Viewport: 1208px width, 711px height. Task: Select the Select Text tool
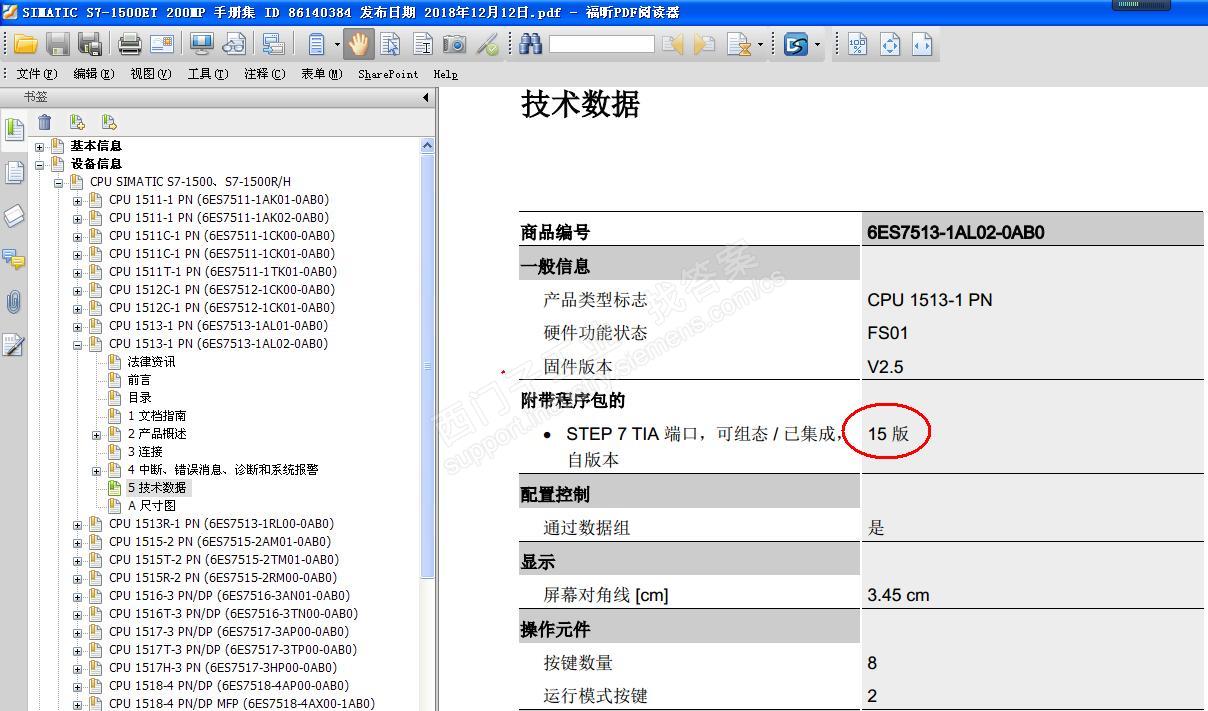click(x=422, y=44)
